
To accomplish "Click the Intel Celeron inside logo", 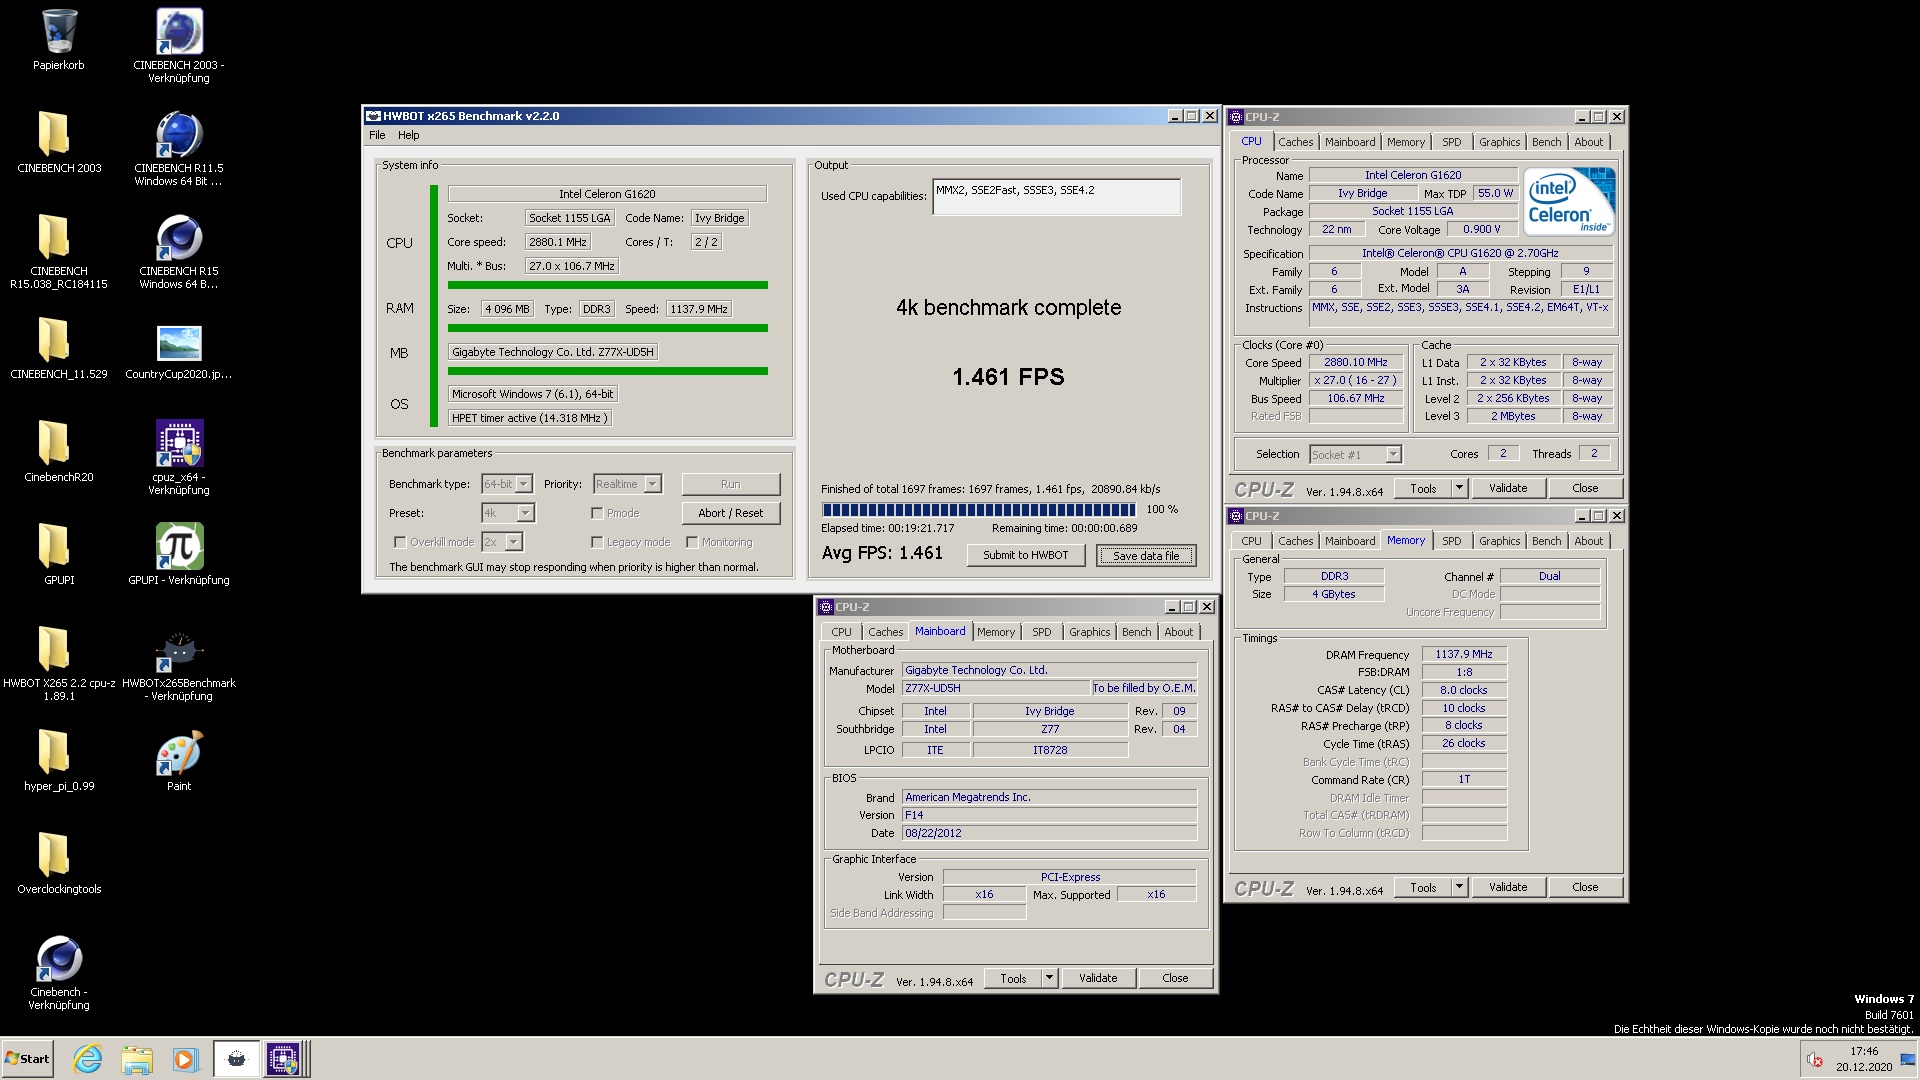I will pyautogui.click(x=1569, y=200).
